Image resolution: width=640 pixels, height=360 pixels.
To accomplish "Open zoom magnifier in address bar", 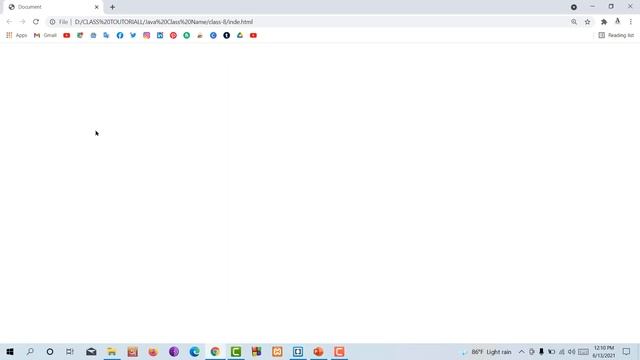I will 574,22.
